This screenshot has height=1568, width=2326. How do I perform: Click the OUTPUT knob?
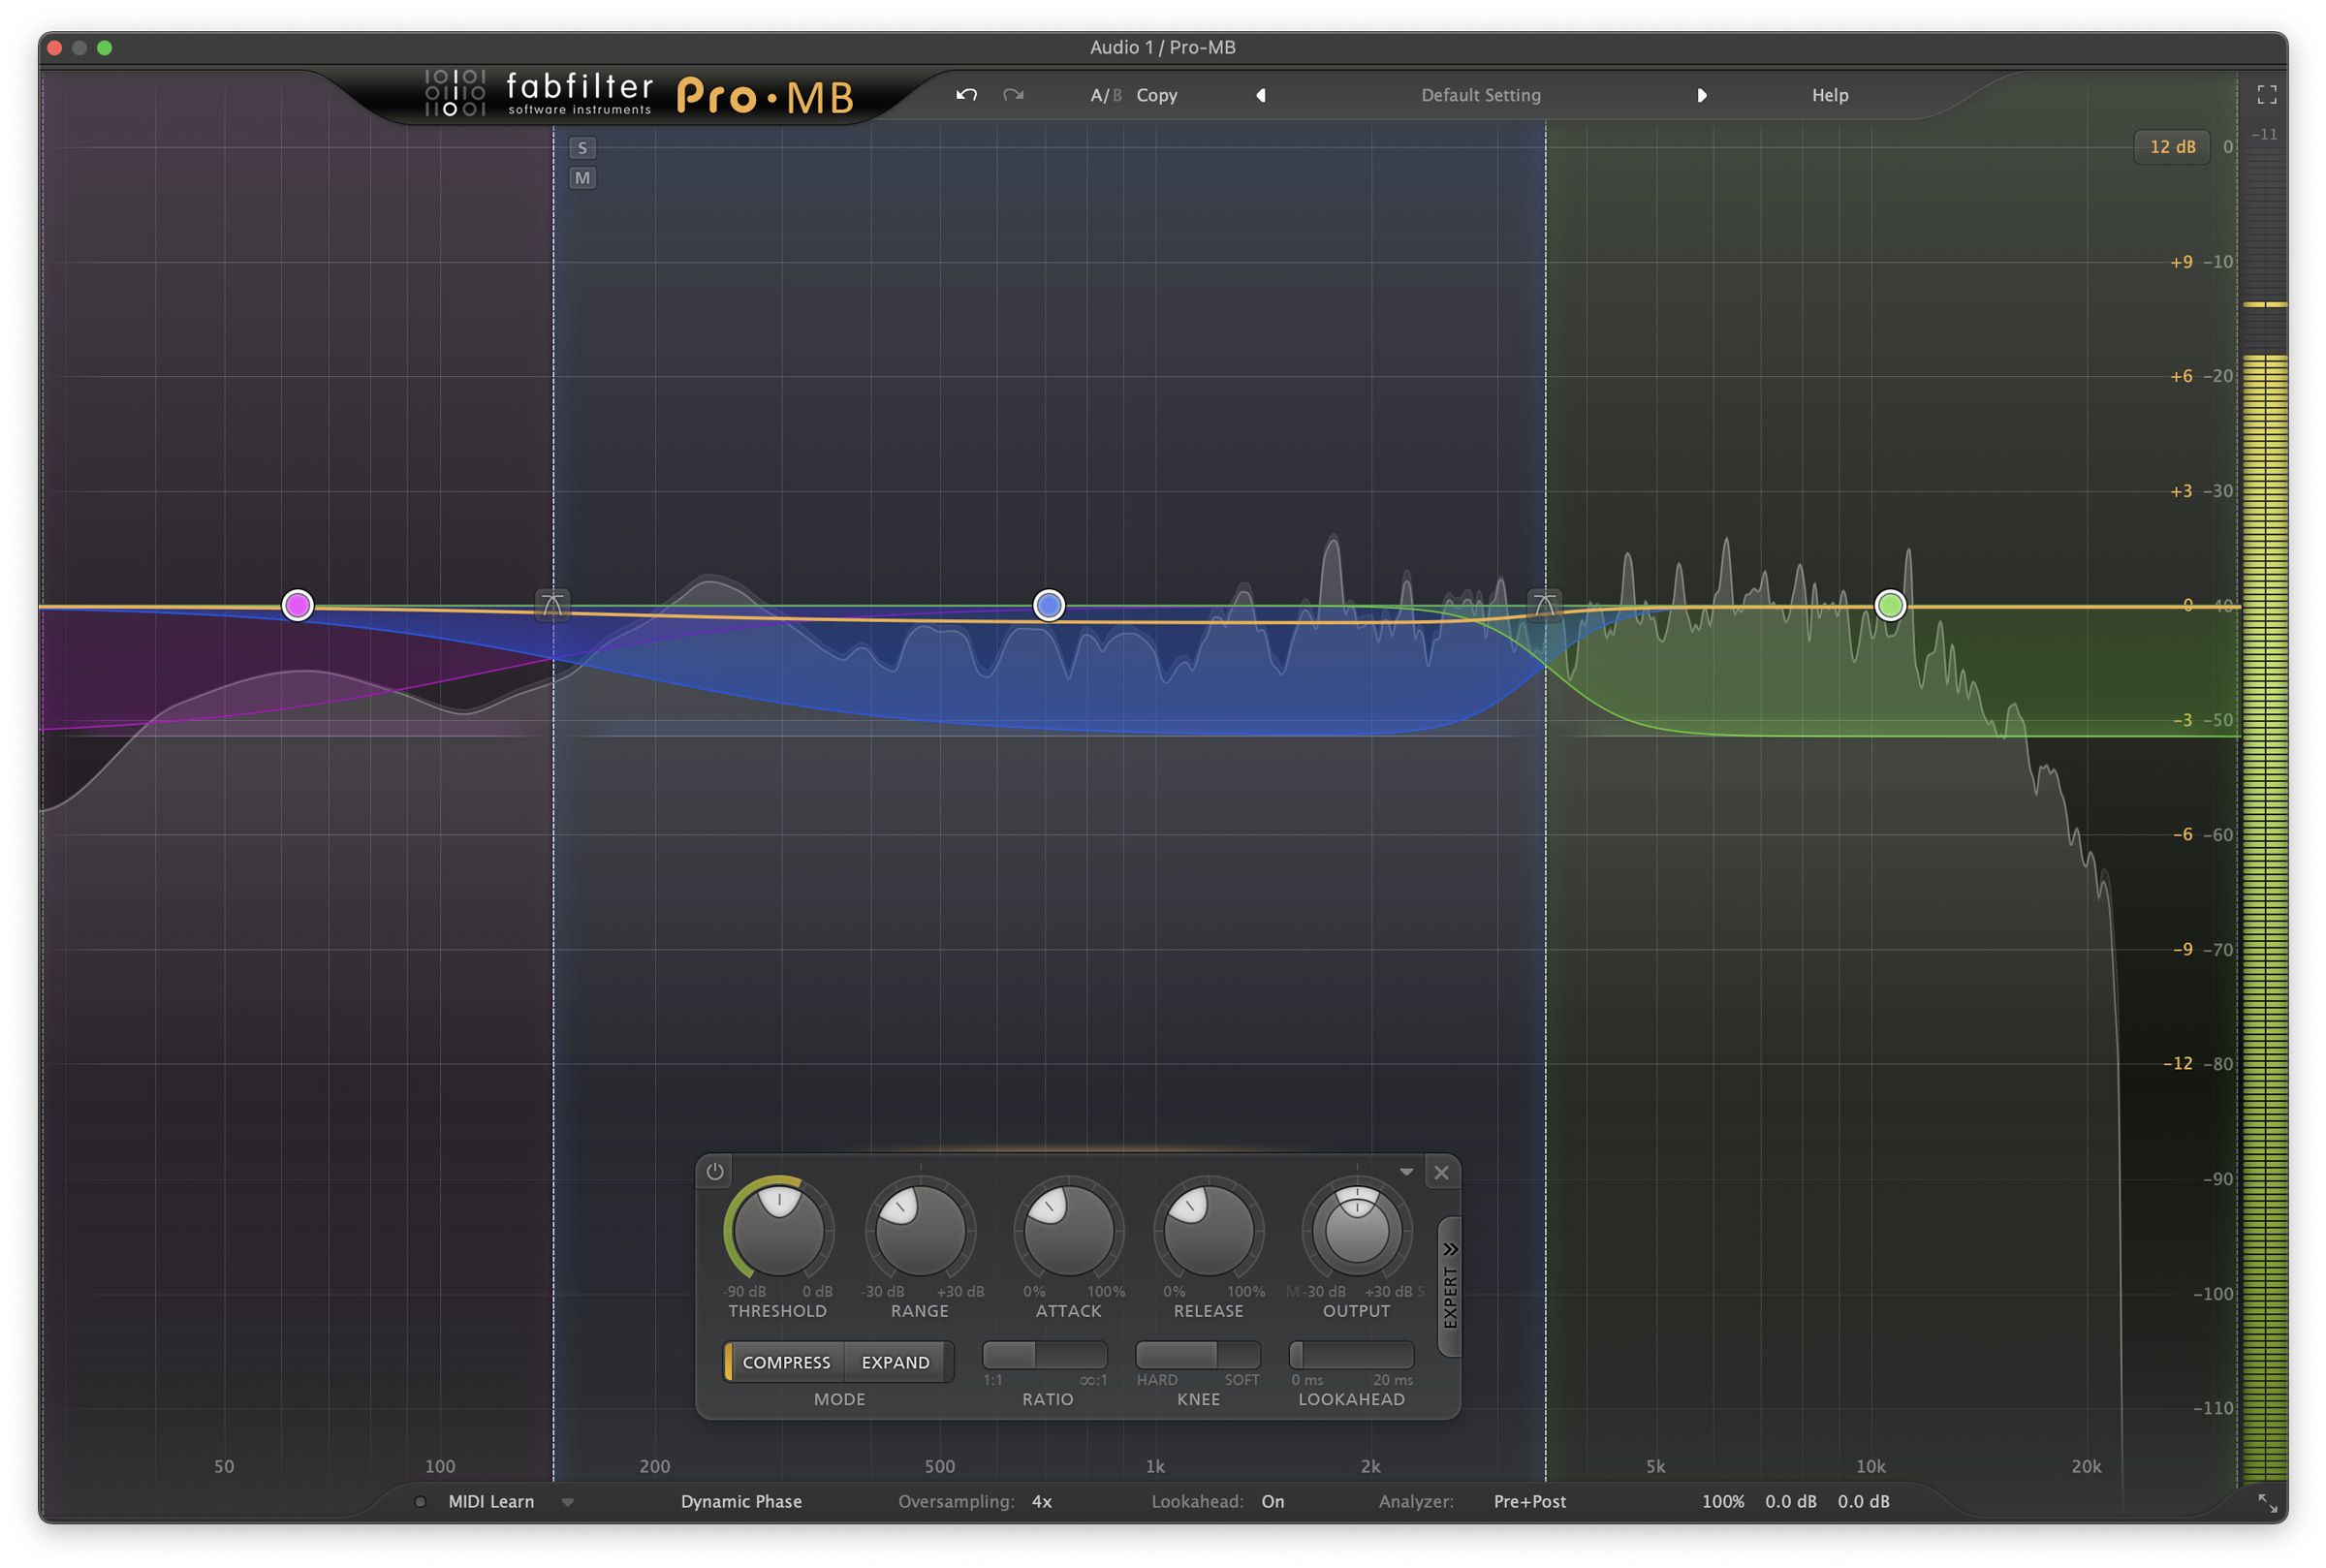[x=1356, y=1229]
